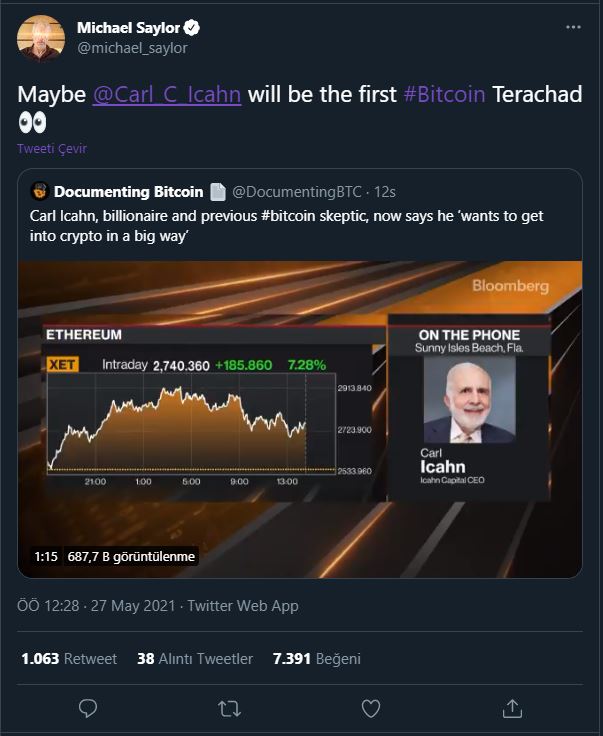View the 38 Alıntı Tweetler list
The width and height of the screenshot is (603, 736).
pyautogui.click(x=195, y=659)
